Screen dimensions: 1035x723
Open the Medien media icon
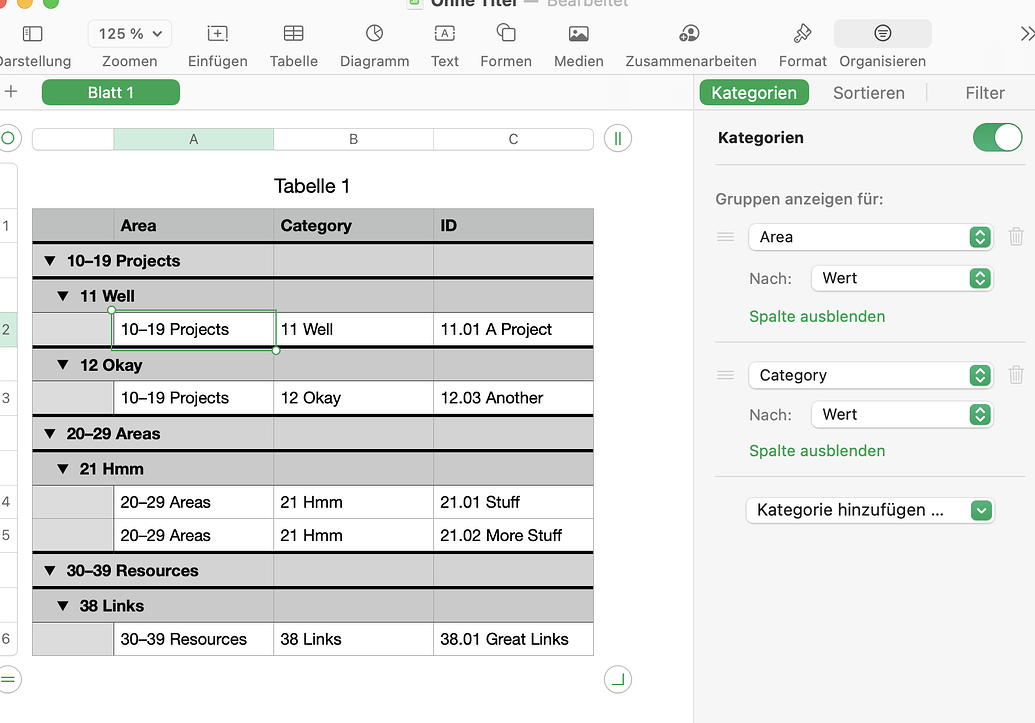coord(578,34)
